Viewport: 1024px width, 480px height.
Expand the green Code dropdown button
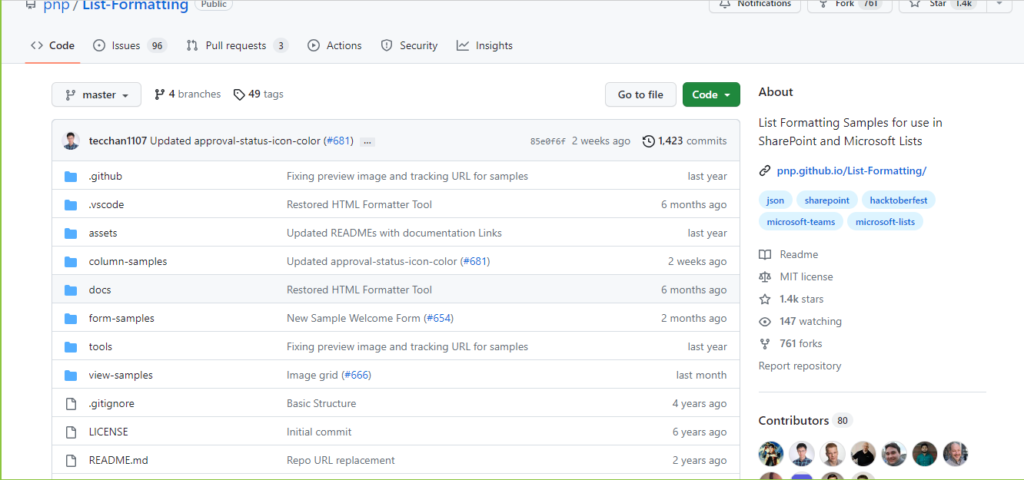click(711, 95)
